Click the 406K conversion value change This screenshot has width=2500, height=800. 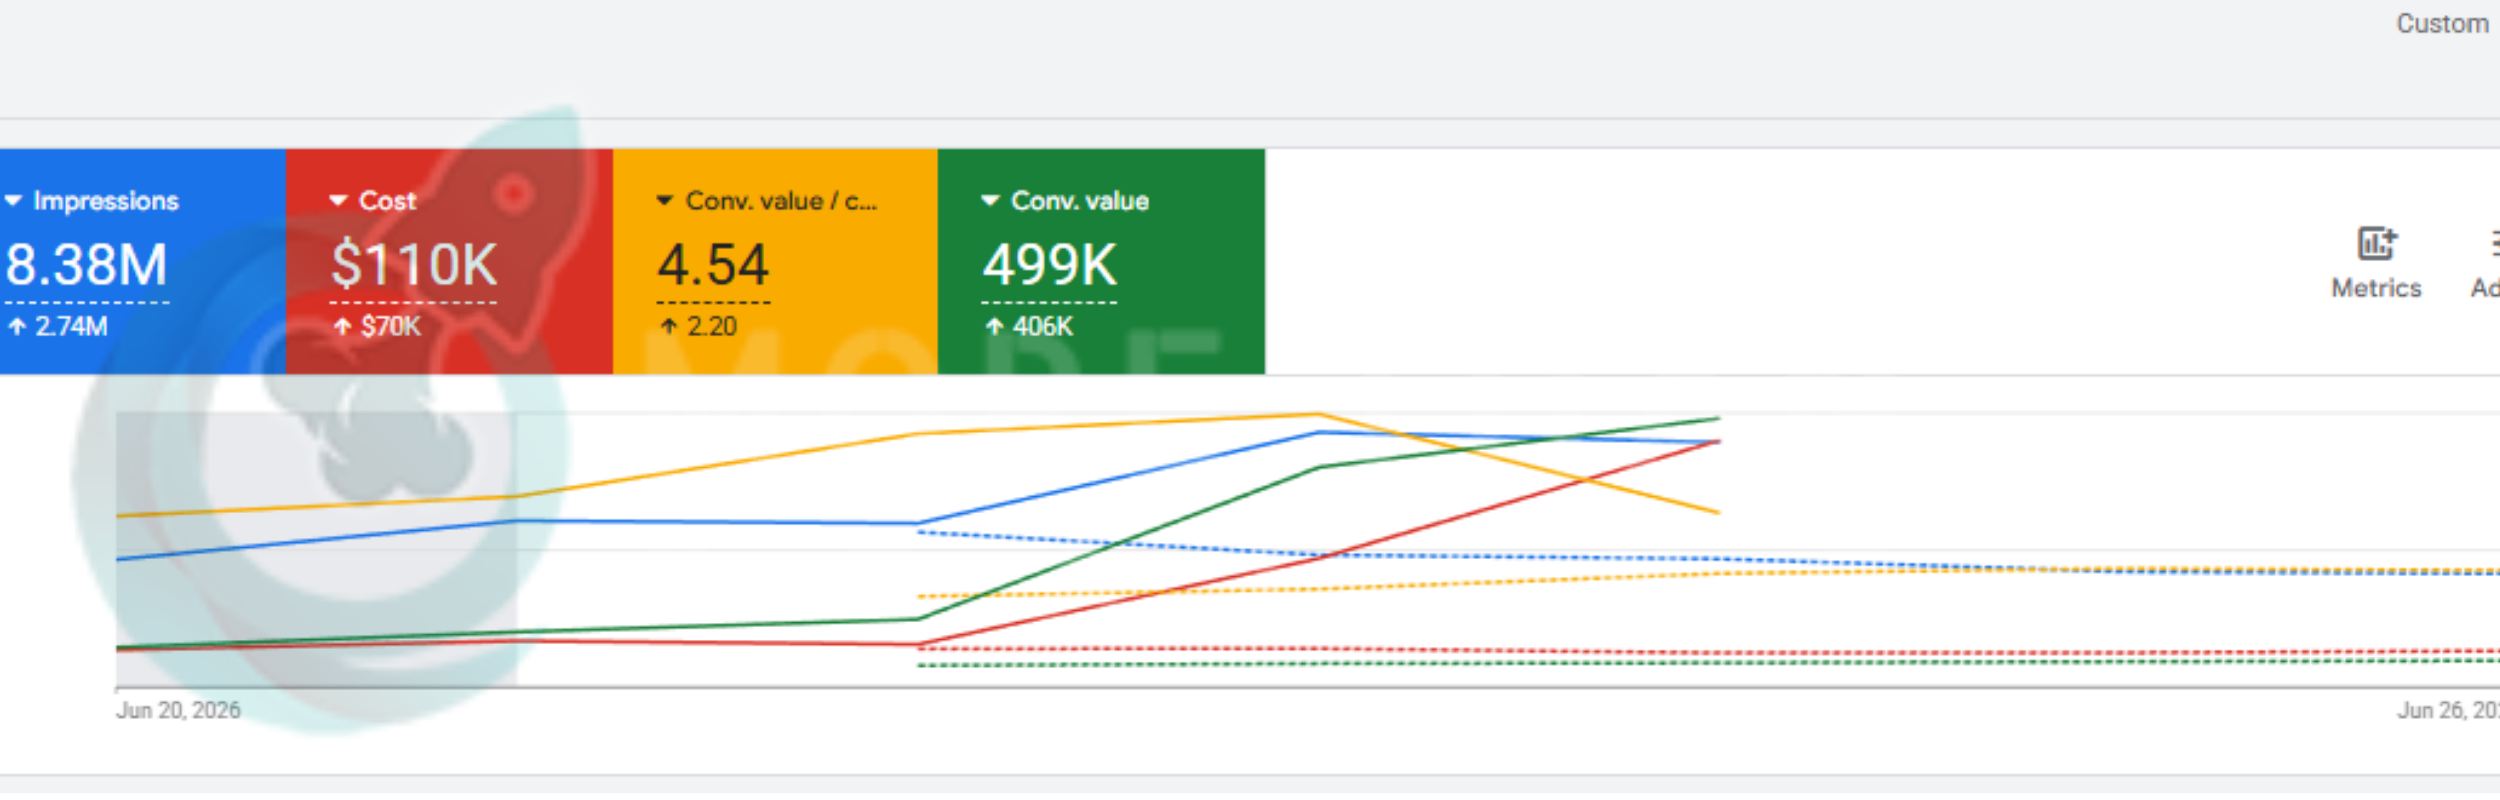click(1043, 326)
